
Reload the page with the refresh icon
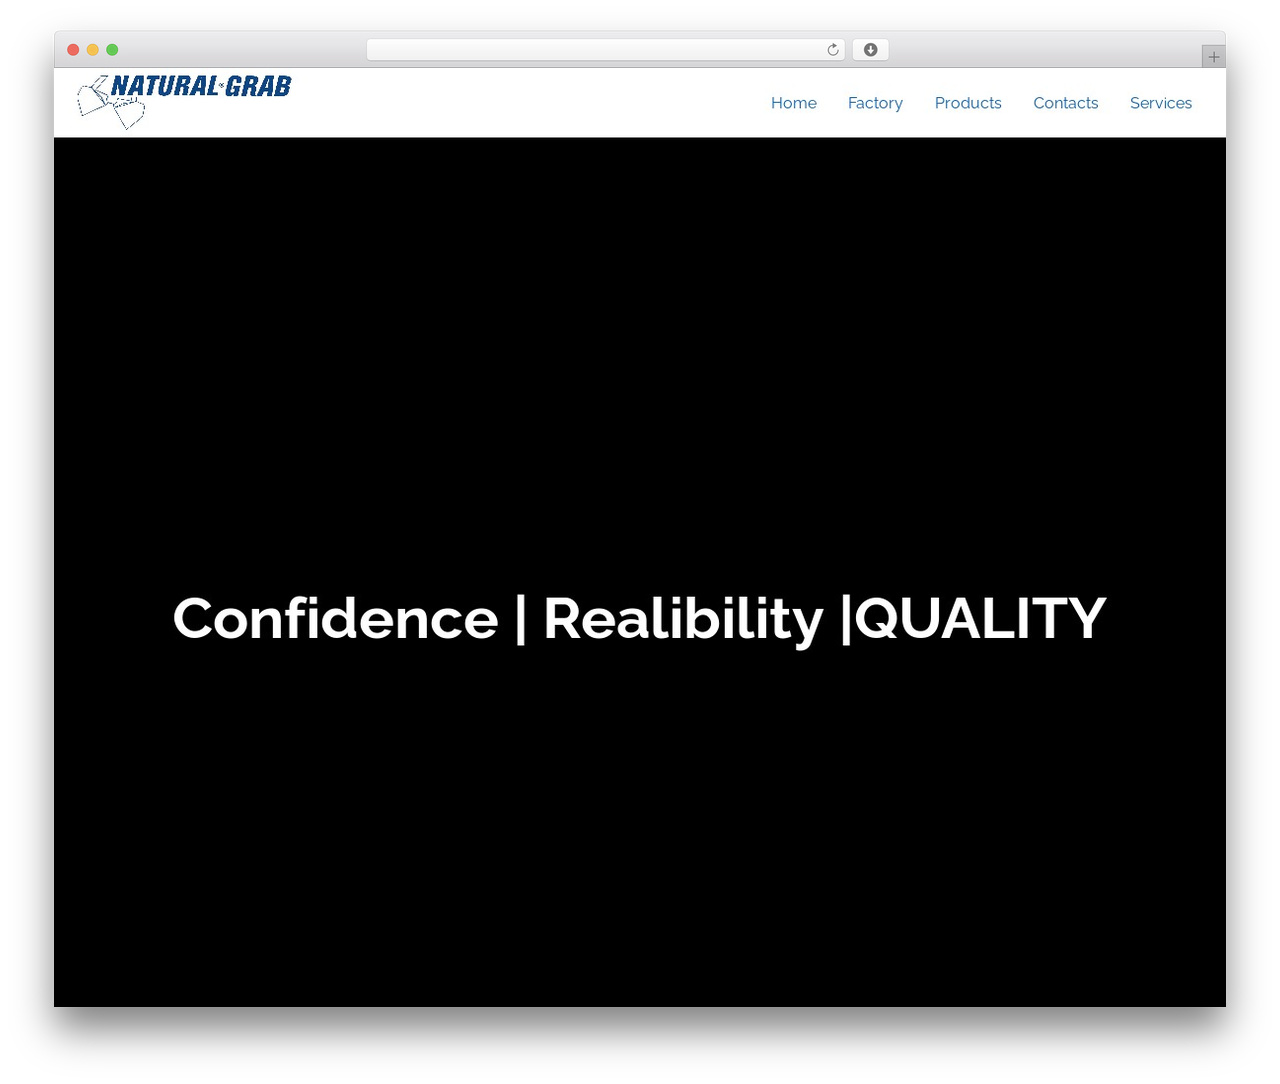coord(833,50)
